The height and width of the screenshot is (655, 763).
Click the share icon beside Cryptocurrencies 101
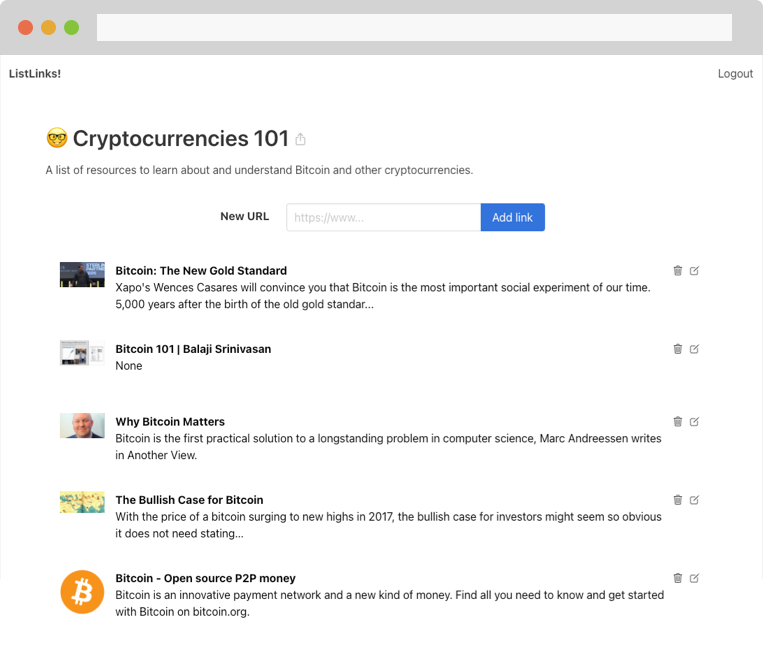(x=300, y=140)
